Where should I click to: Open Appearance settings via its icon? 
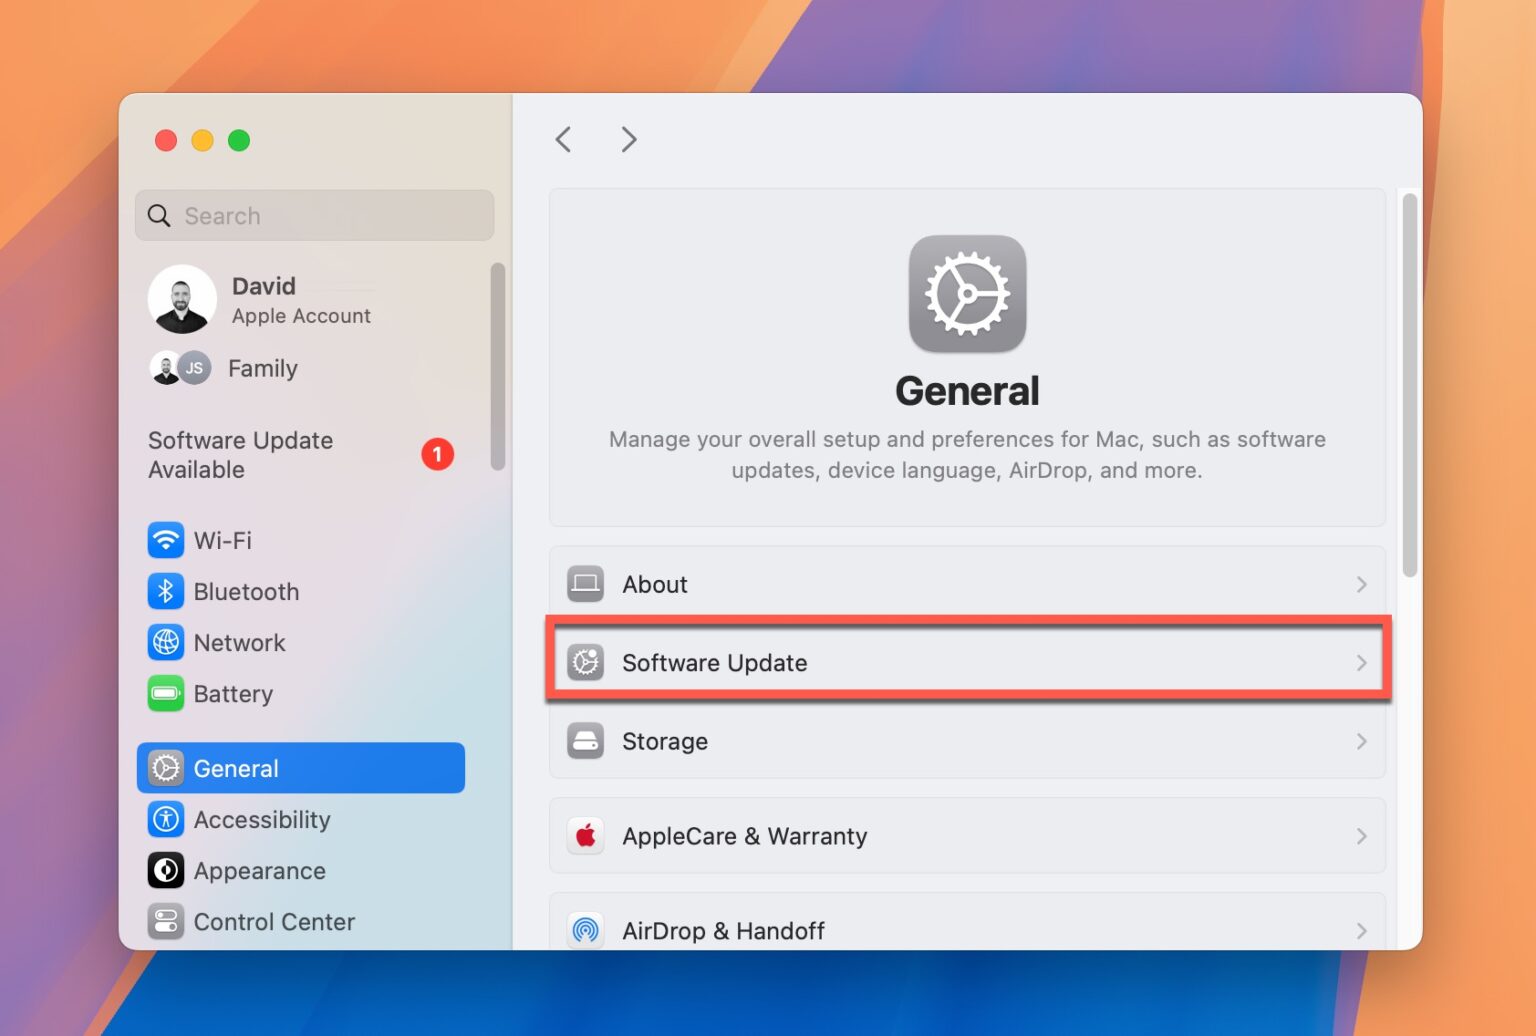166,870
